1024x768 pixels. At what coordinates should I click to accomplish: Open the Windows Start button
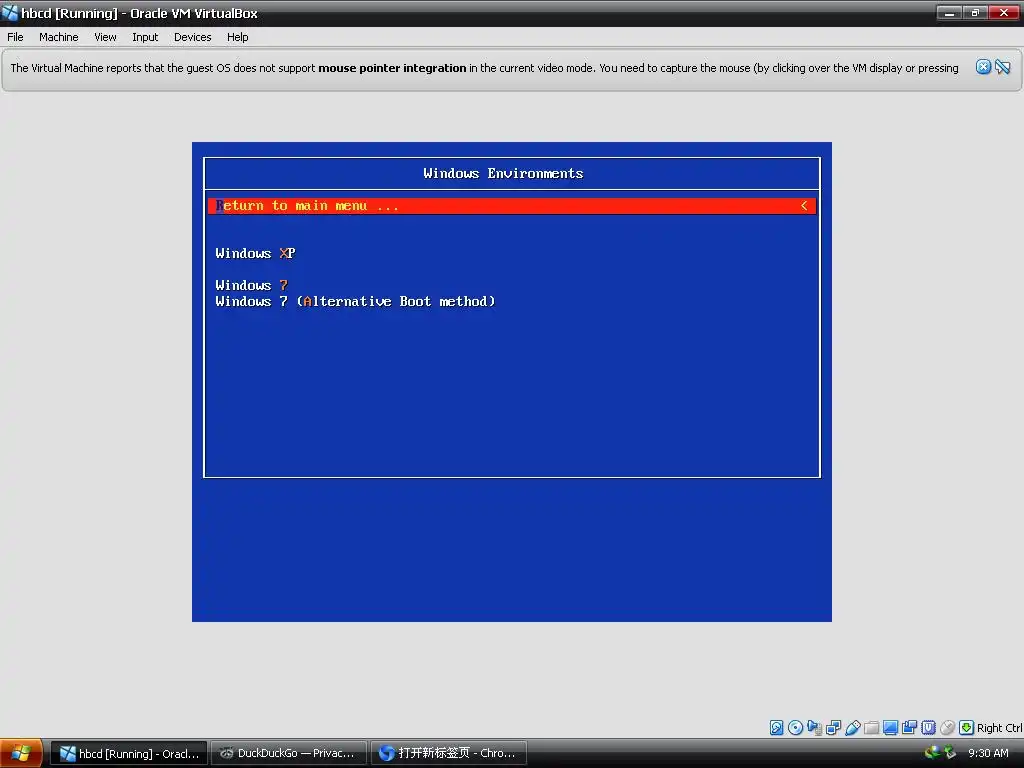click(x=22, y=754)
